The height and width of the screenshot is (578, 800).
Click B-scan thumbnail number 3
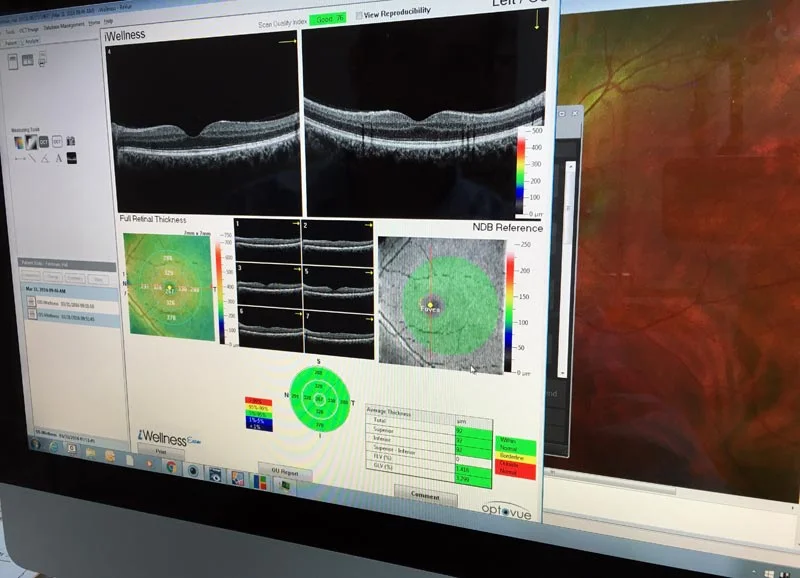pos(269,285)
